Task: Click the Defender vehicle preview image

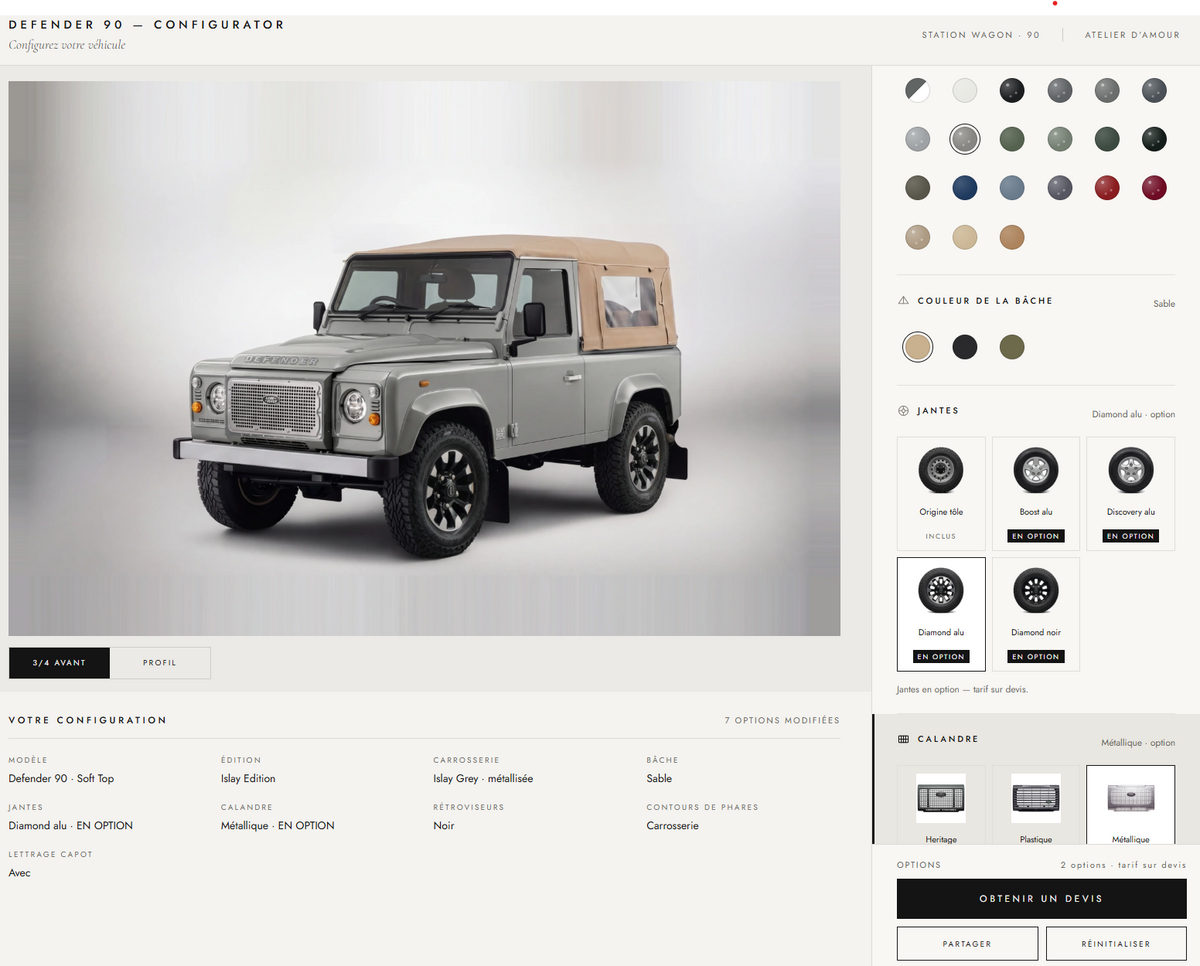Action: coord(424,358)
